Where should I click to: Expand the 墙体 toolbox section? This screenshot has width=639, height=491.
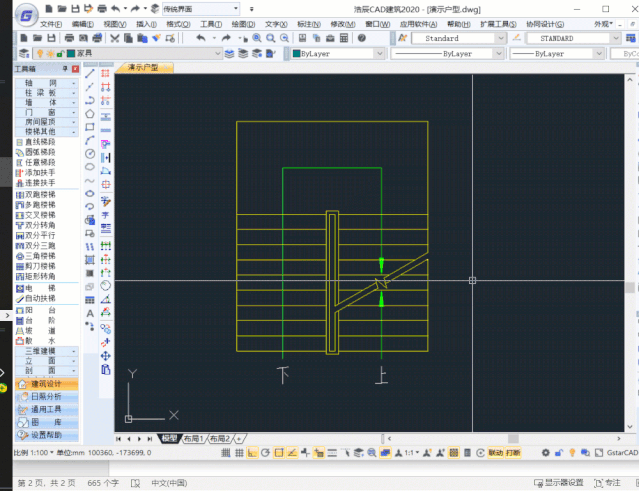pos(46,103)
